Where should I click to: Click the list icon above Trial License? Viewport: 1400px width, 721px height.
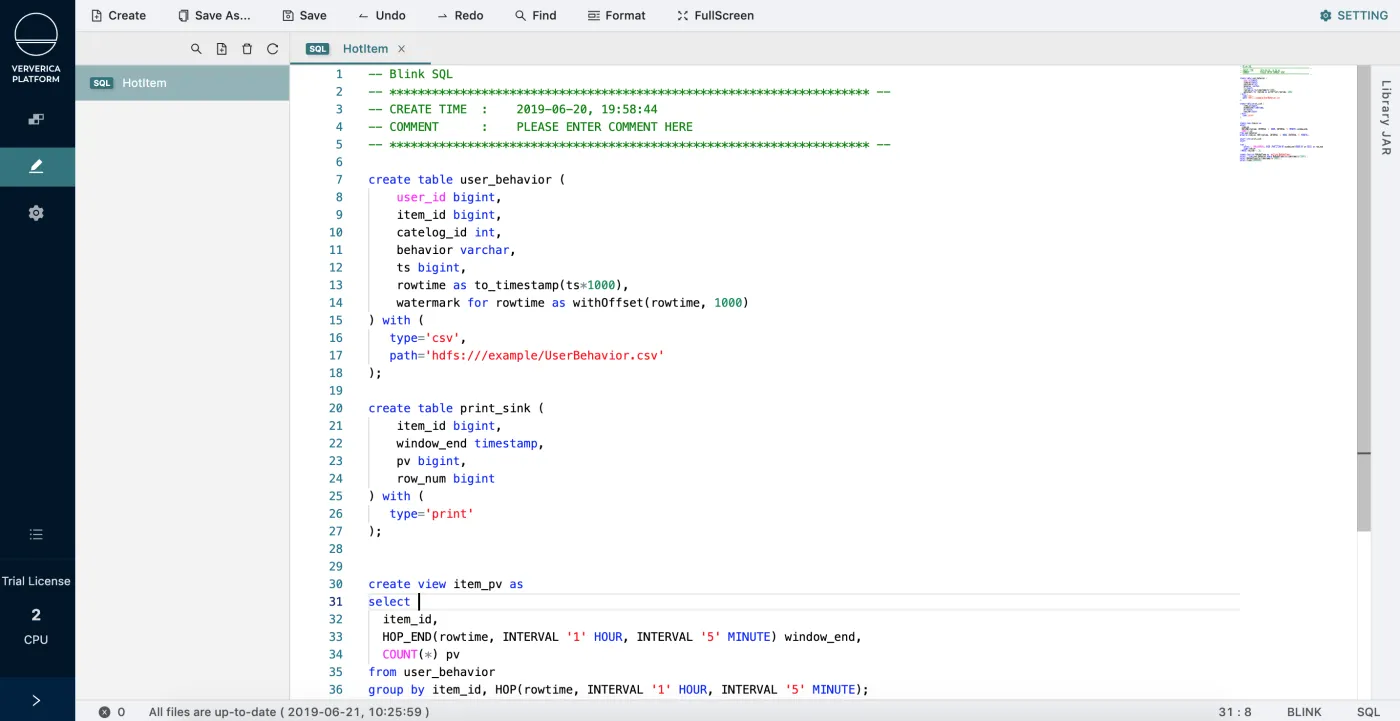pyautogui.click(x=37, y=534)
